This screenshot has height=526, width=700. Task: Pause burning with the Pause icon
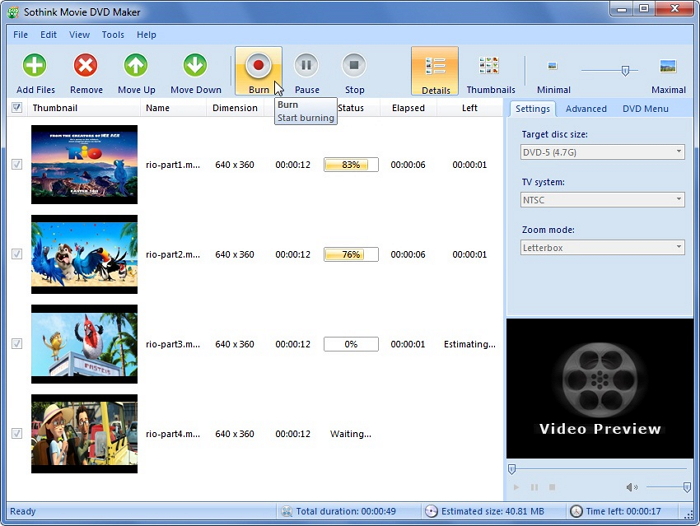tap(307, 66)
